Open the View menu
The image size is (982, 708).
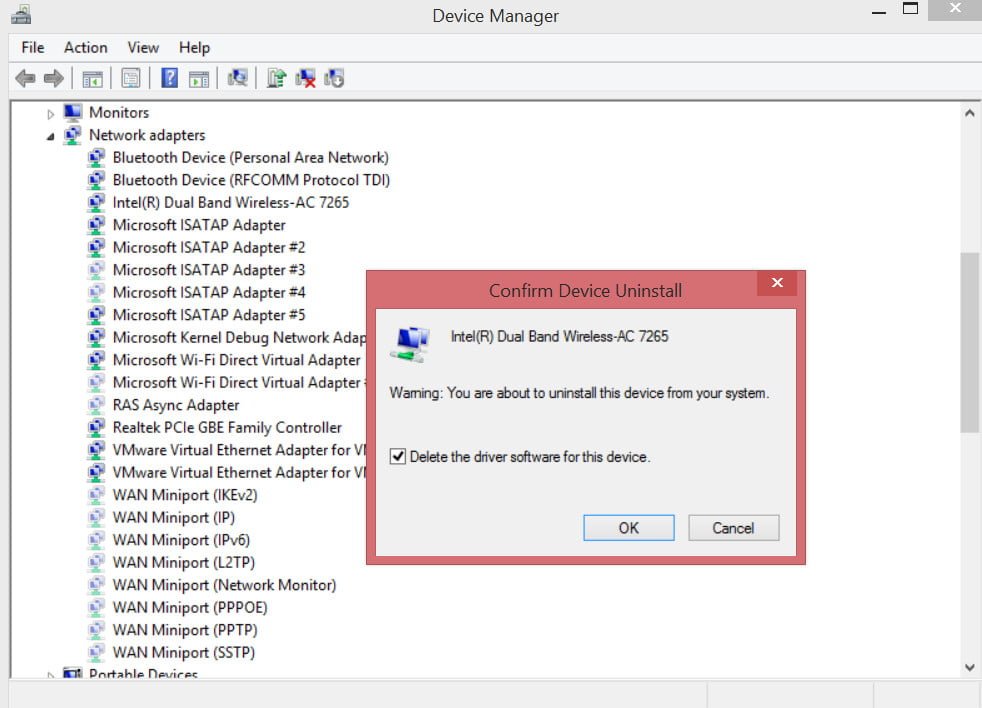(143, 48)
